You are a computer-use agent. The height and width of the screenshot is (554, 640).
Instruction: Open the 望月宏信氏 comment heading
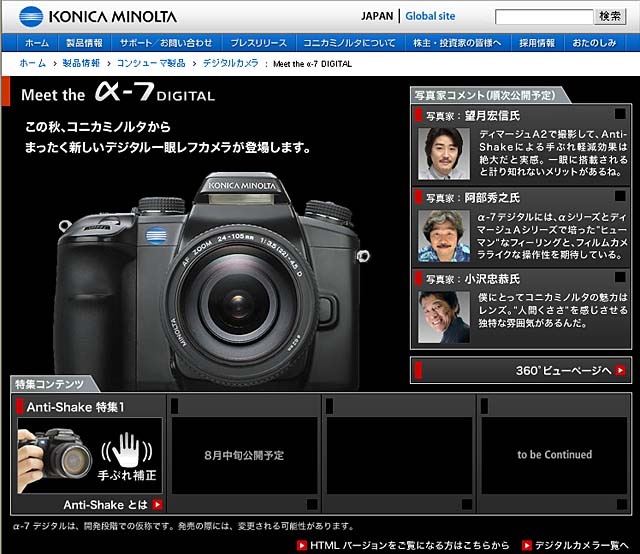(473, 116)
